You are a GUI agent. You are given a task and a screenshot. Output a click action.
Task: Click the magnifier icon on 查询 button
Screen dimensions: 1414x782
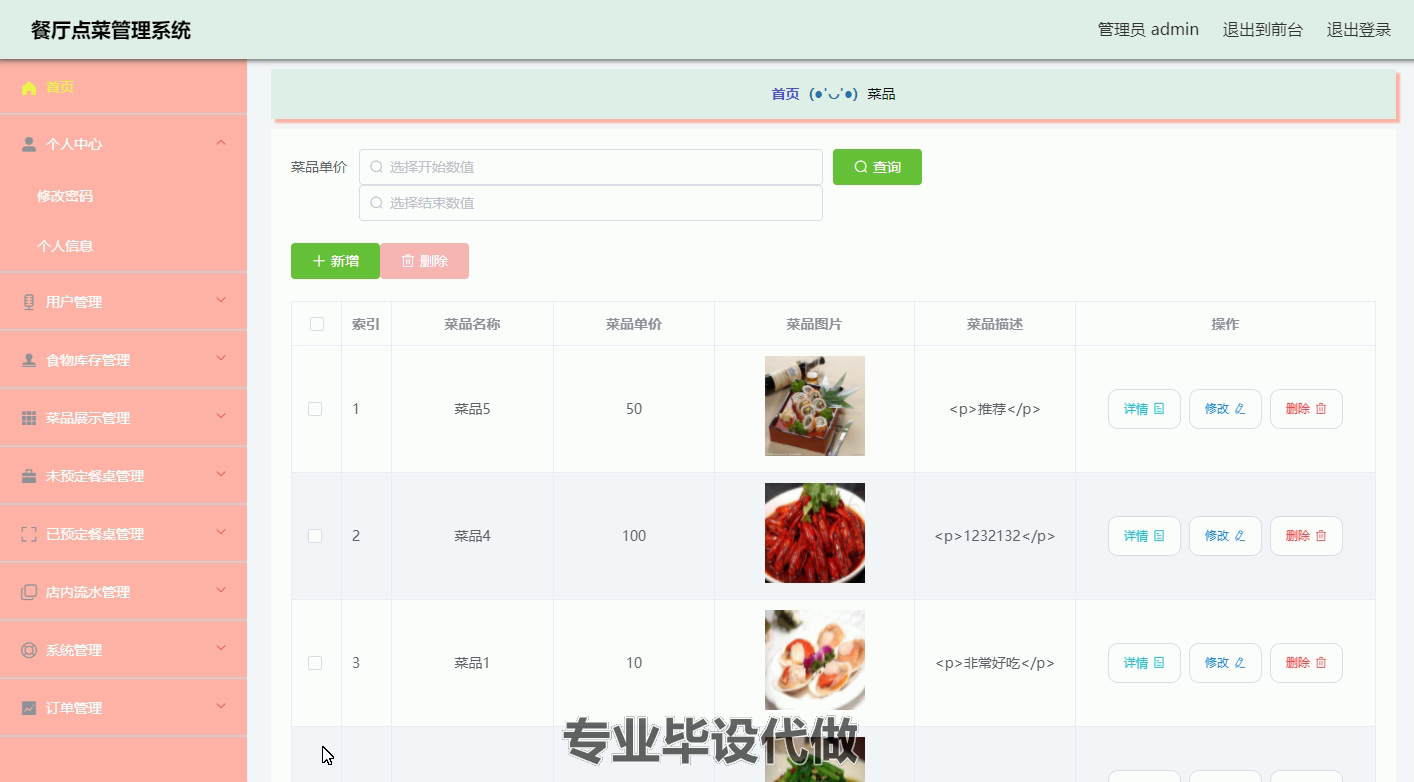point(861,167)
